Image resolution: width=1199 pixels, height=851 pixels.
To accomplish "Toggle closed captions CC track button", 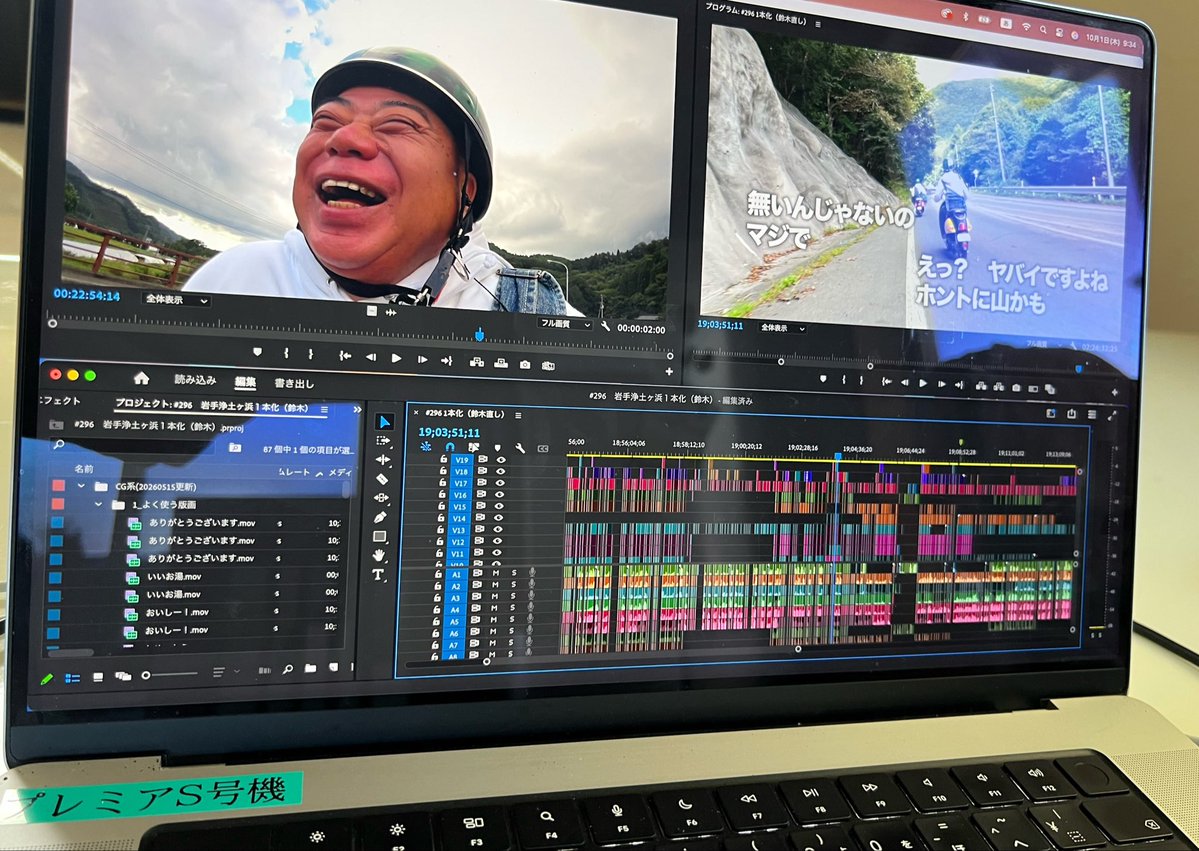I will click(x=543, y=449).
